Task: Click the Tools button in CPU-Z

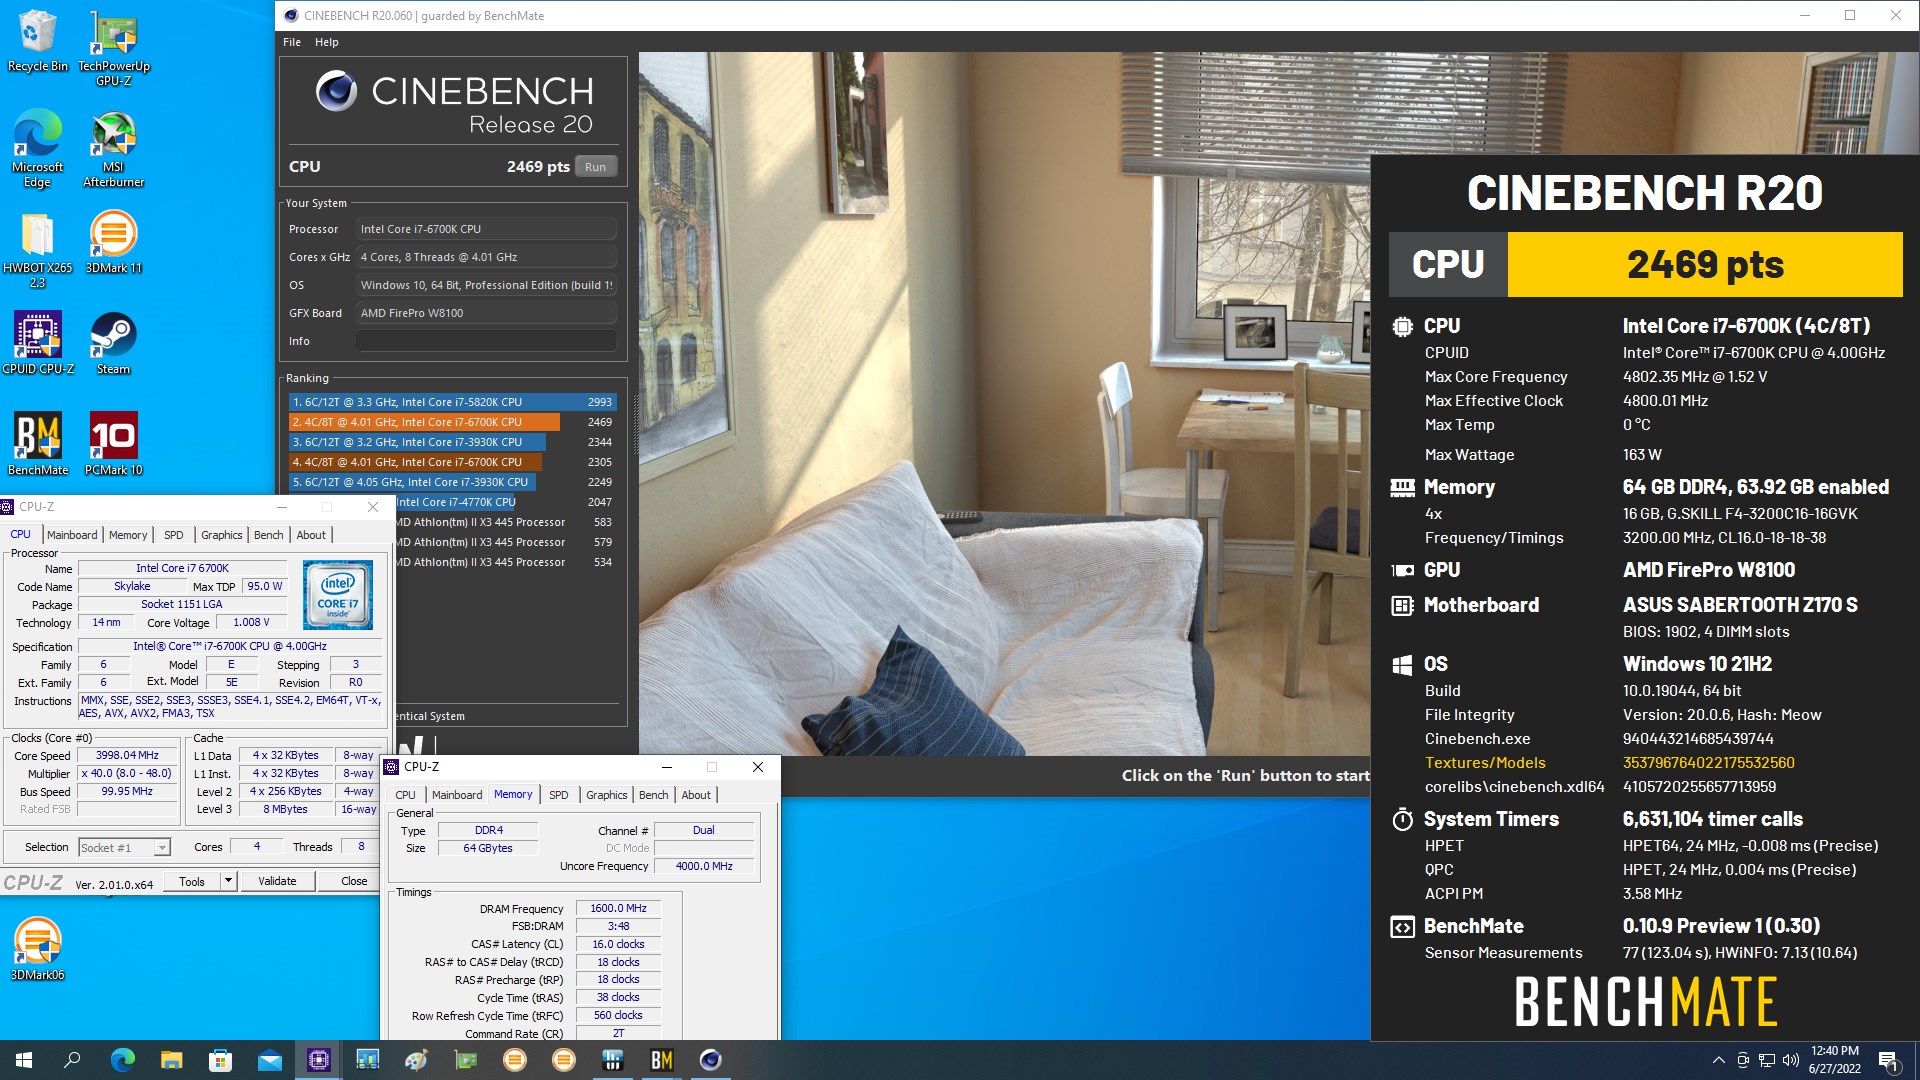Action: coord(192,881)
